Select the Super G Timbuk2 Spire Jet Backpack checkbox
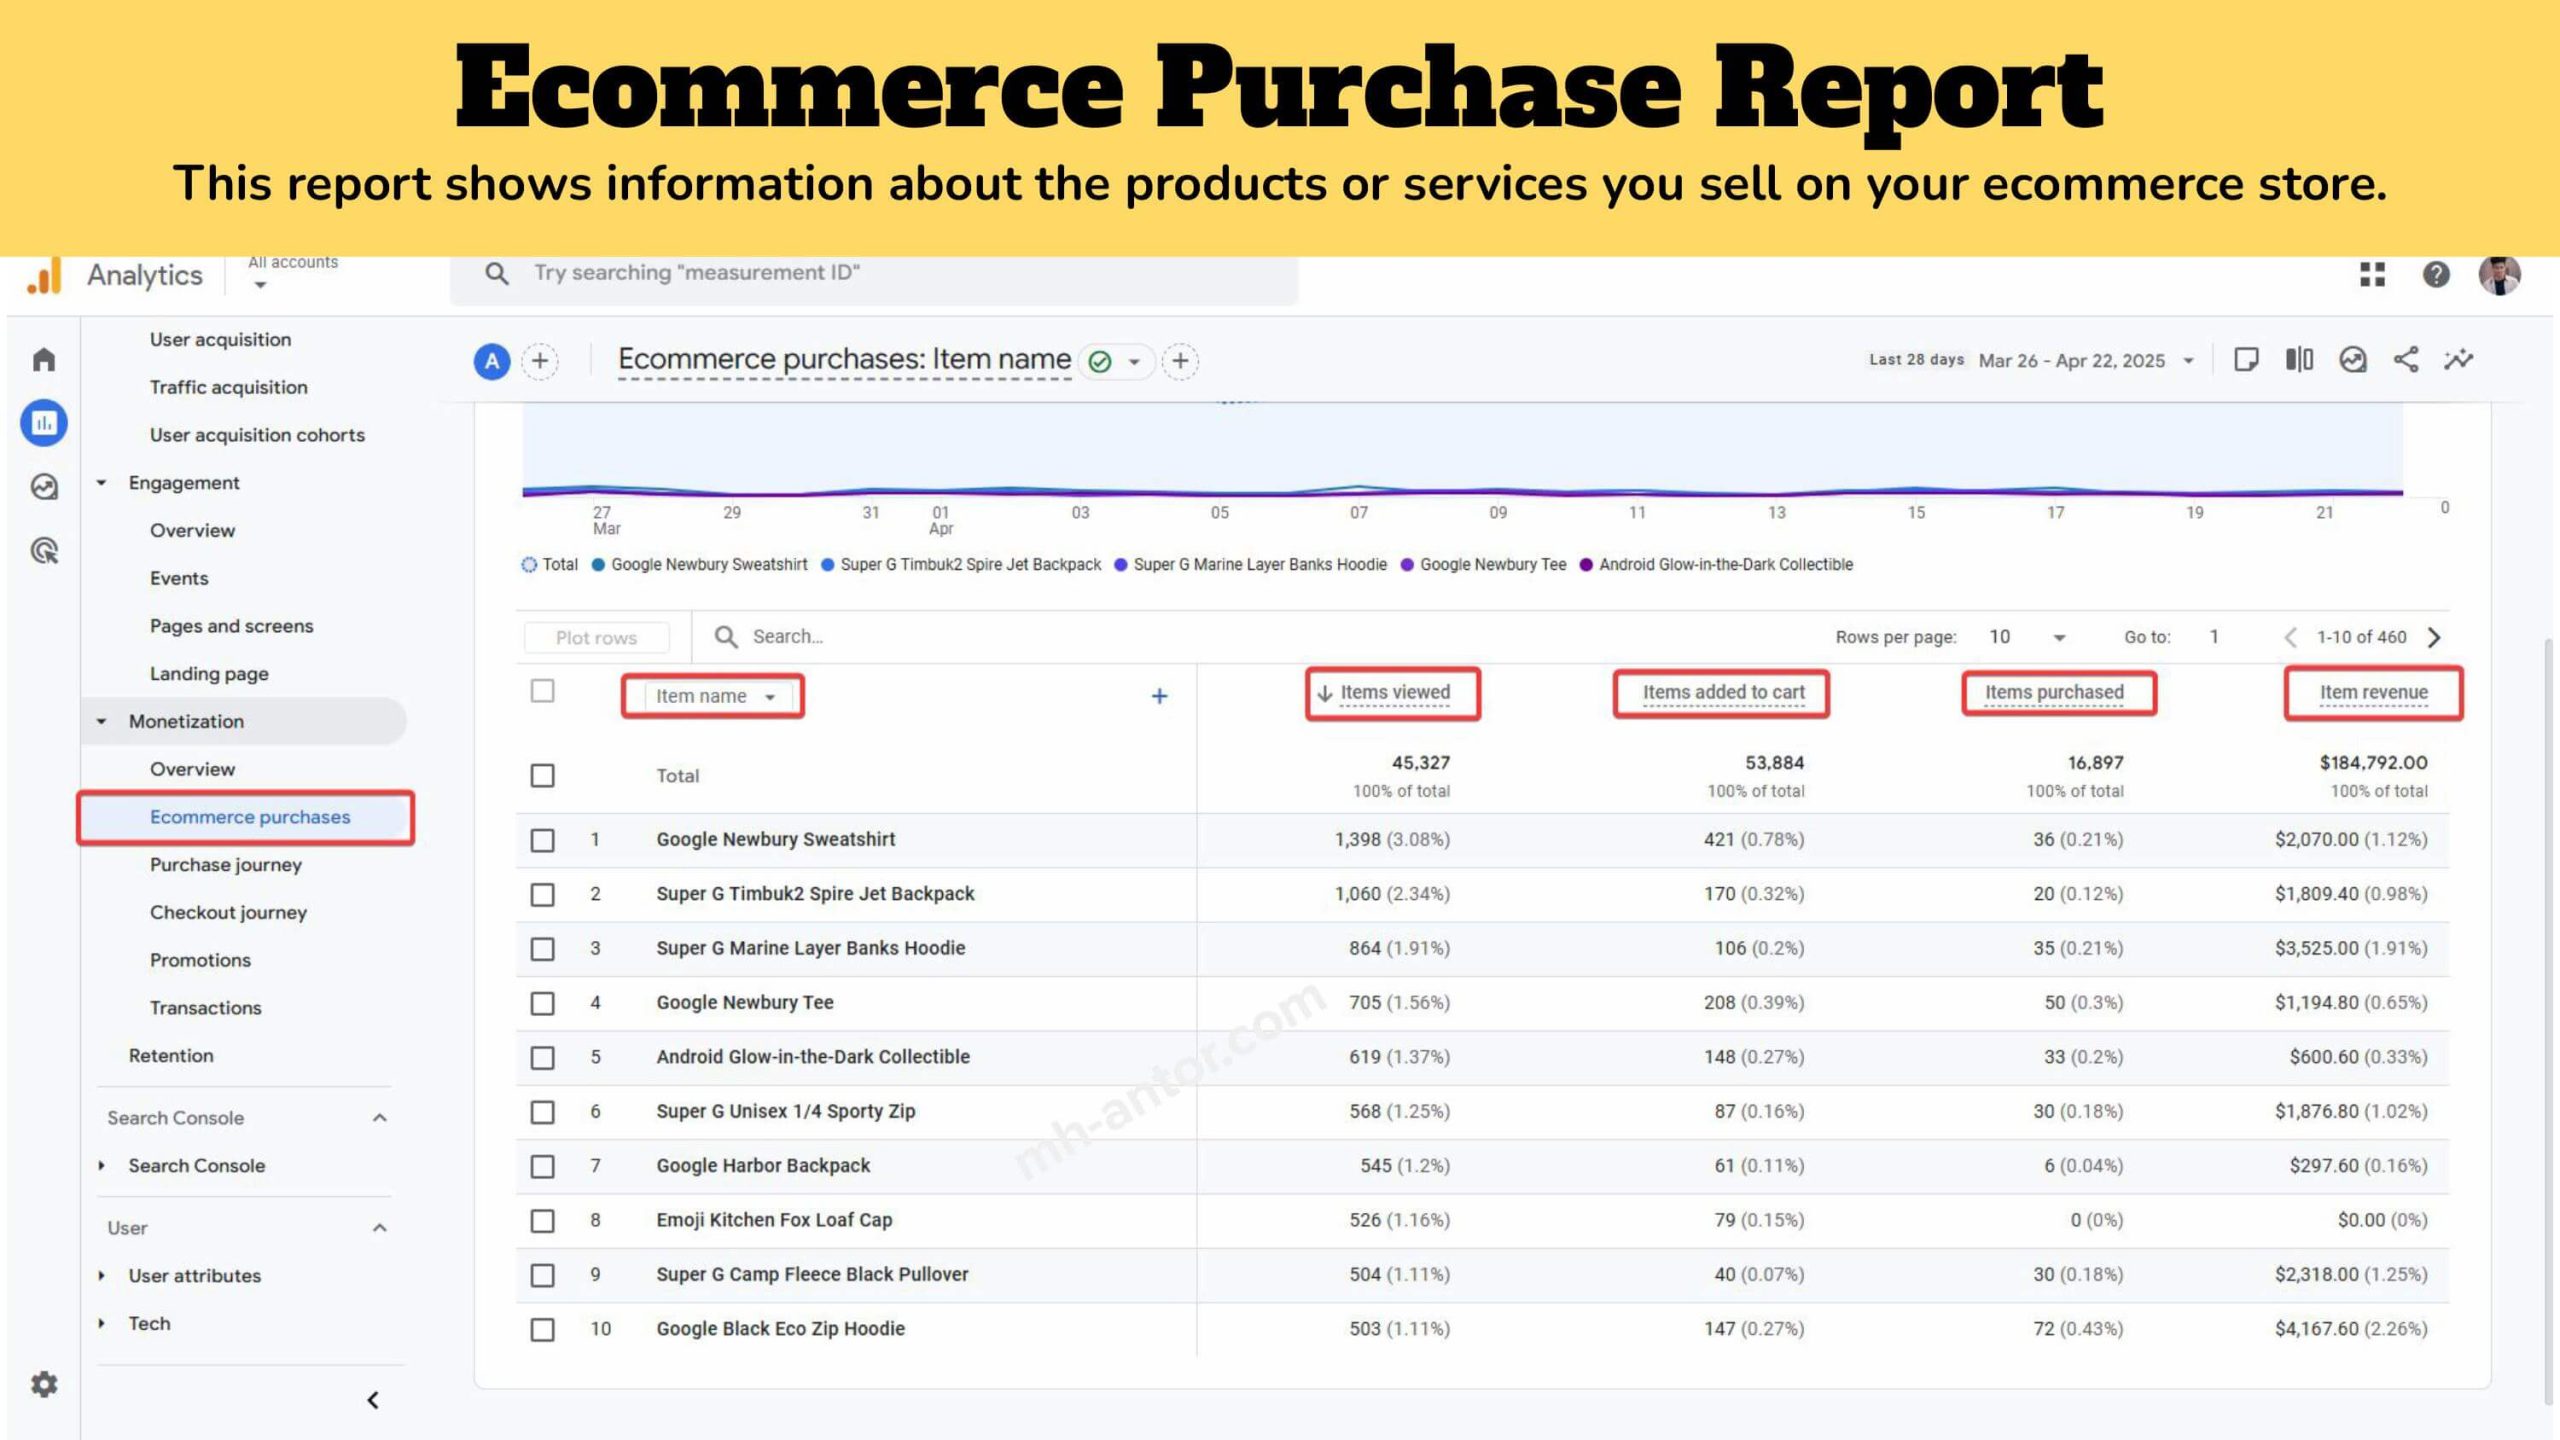Screen dimensions: 2560x1440 542,894
